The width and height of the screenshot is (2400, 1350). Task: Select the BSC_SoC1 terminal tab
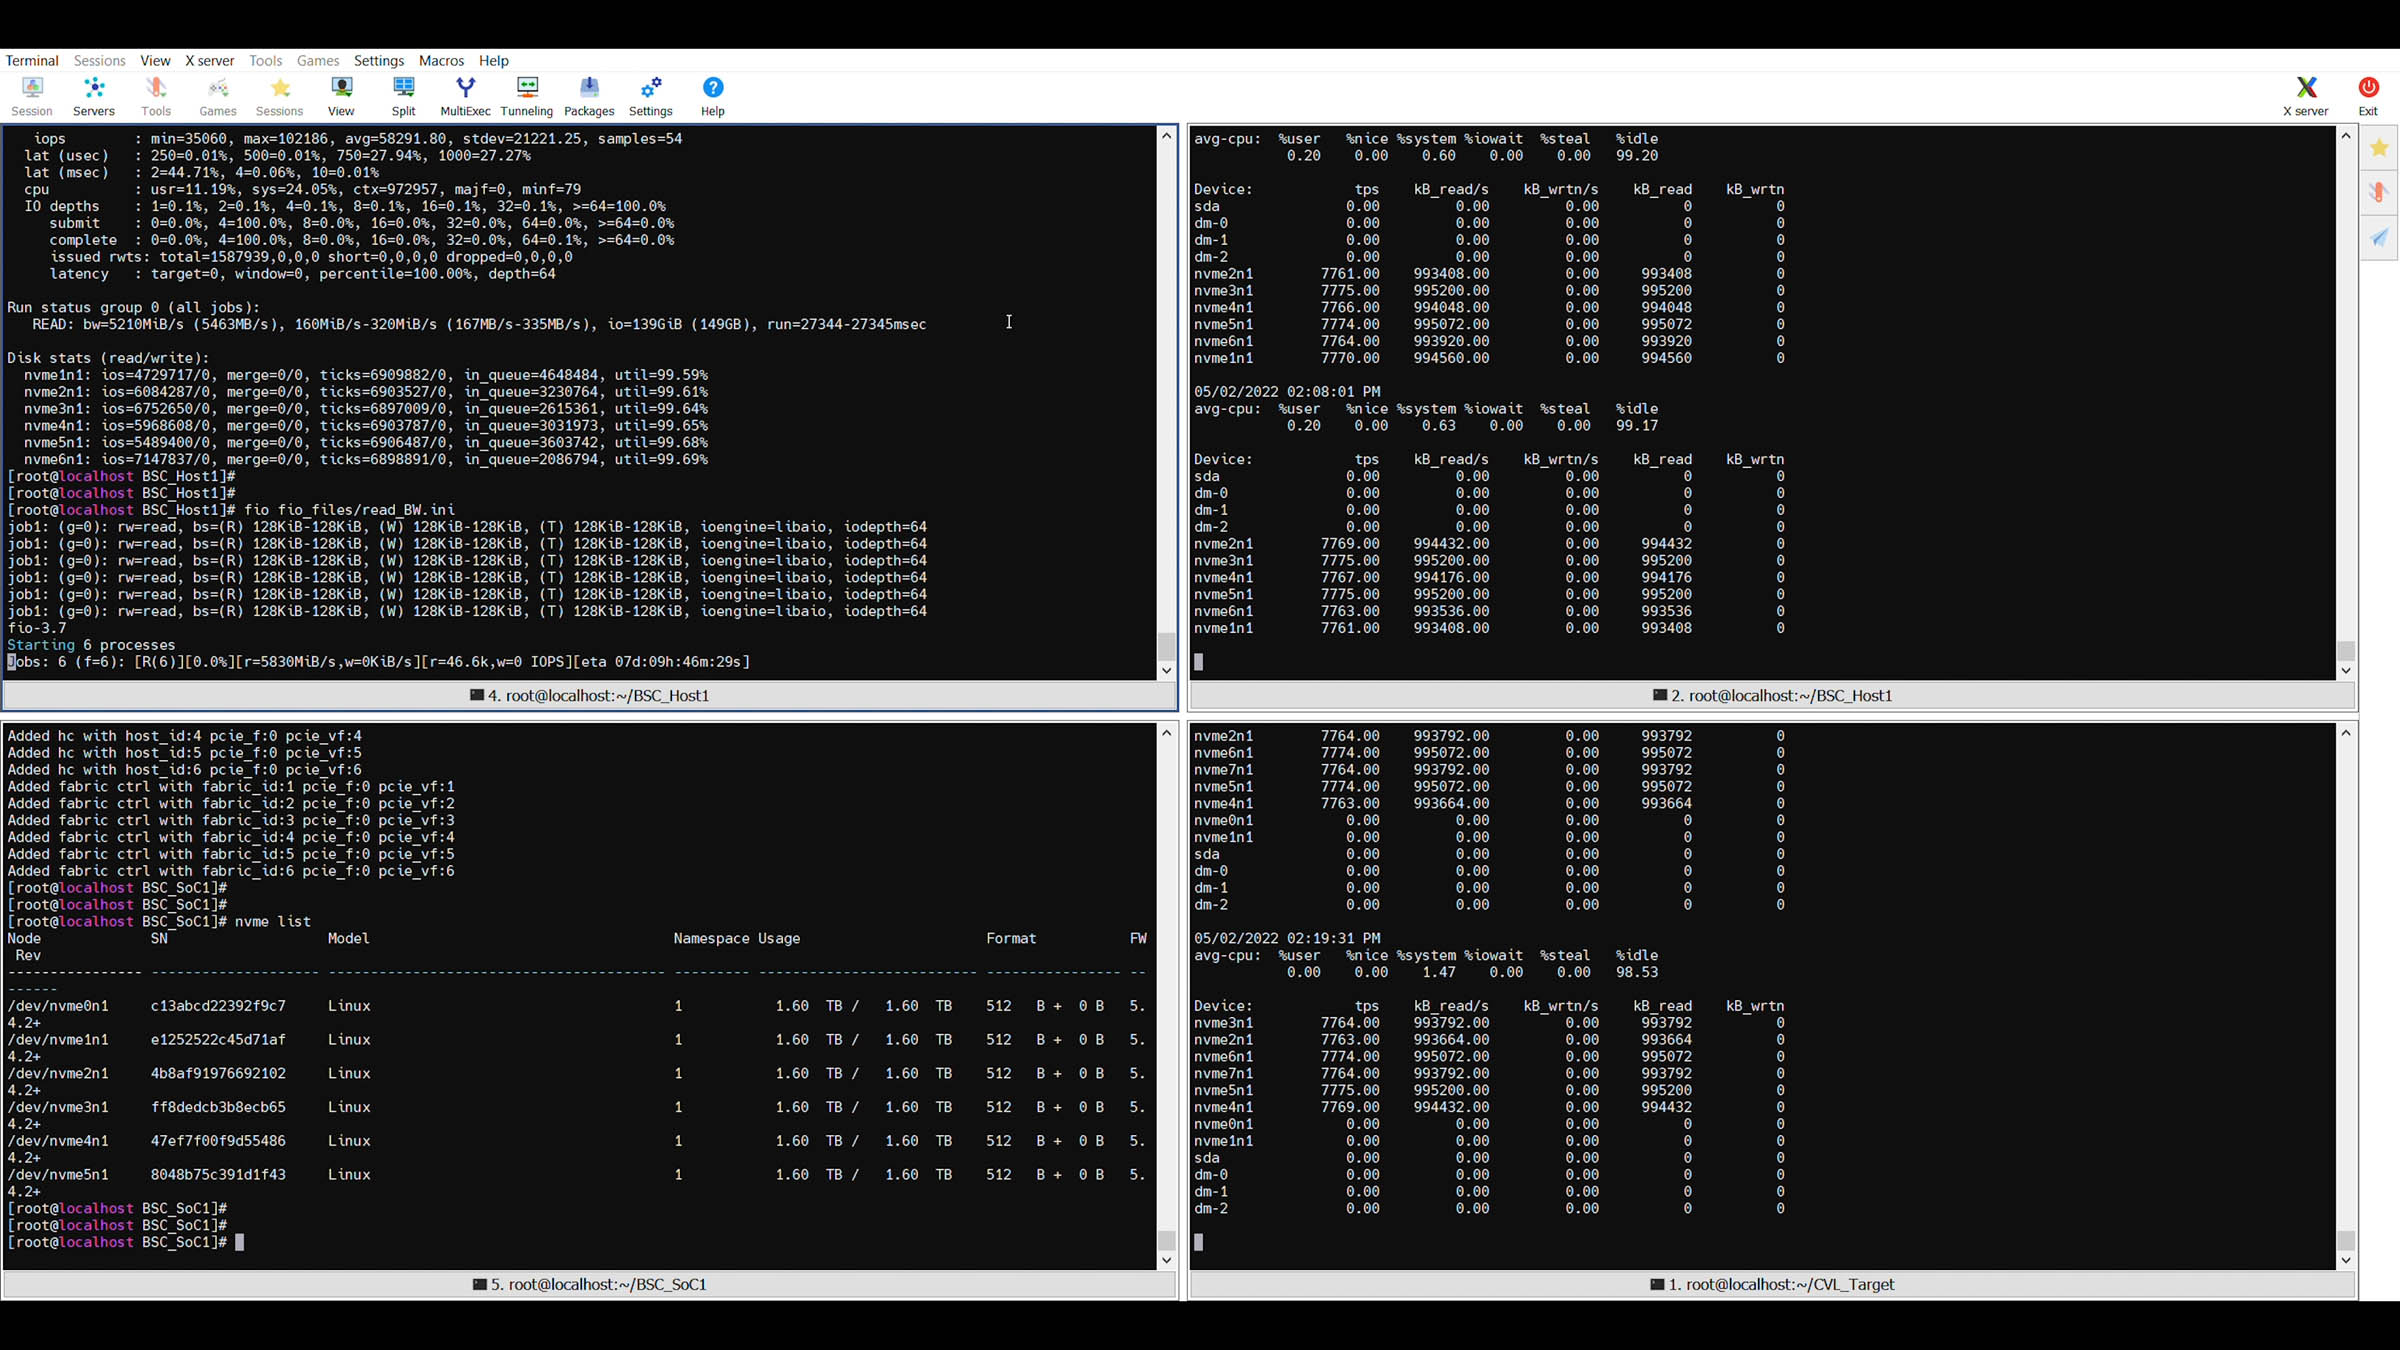pos(589,1284)
